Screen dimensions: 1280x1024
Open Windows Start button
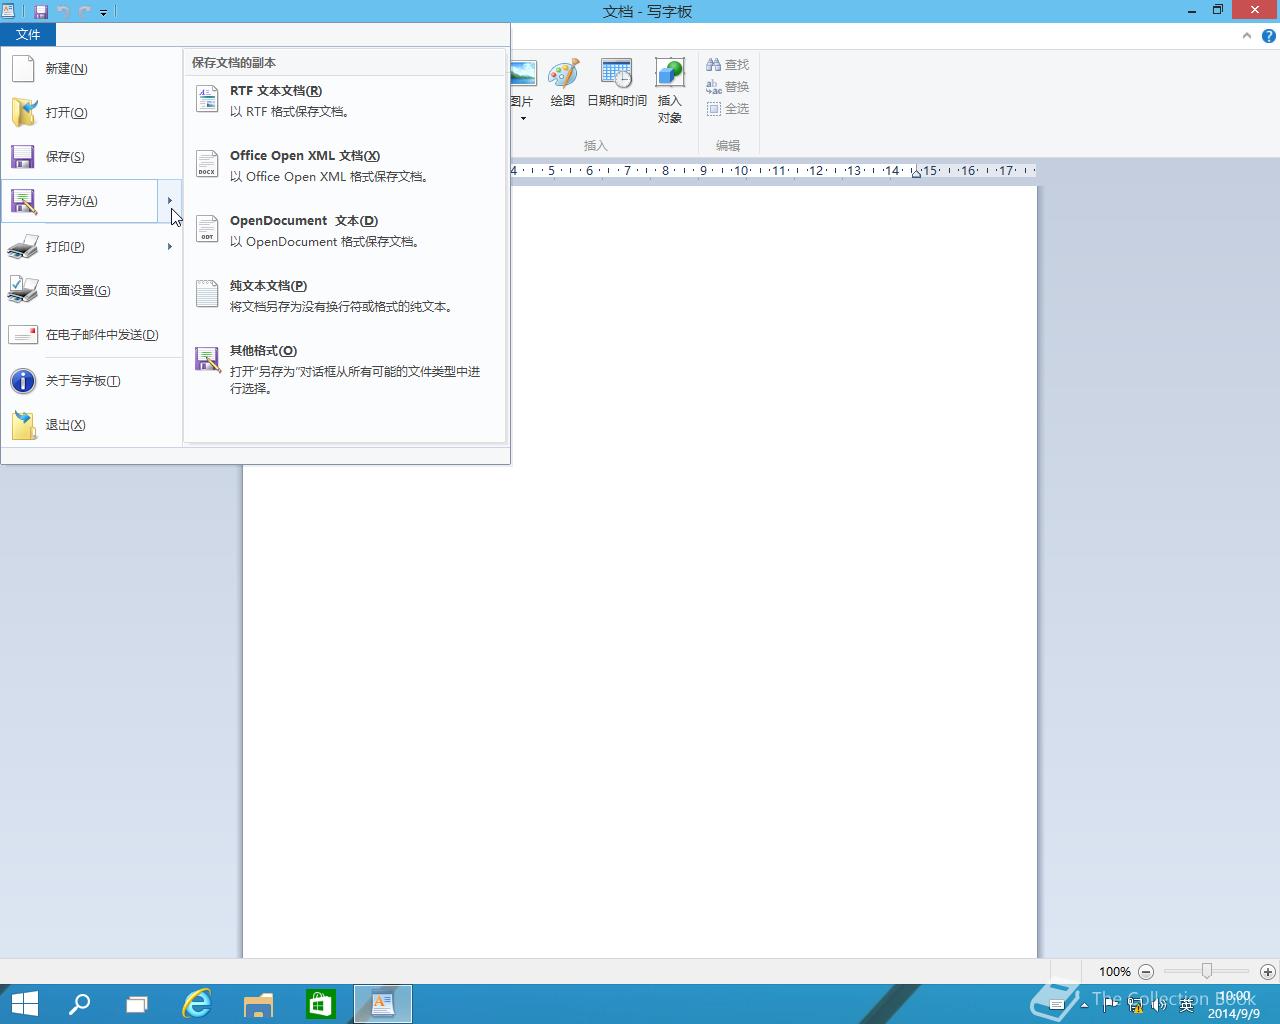[x=24, y=1004]
